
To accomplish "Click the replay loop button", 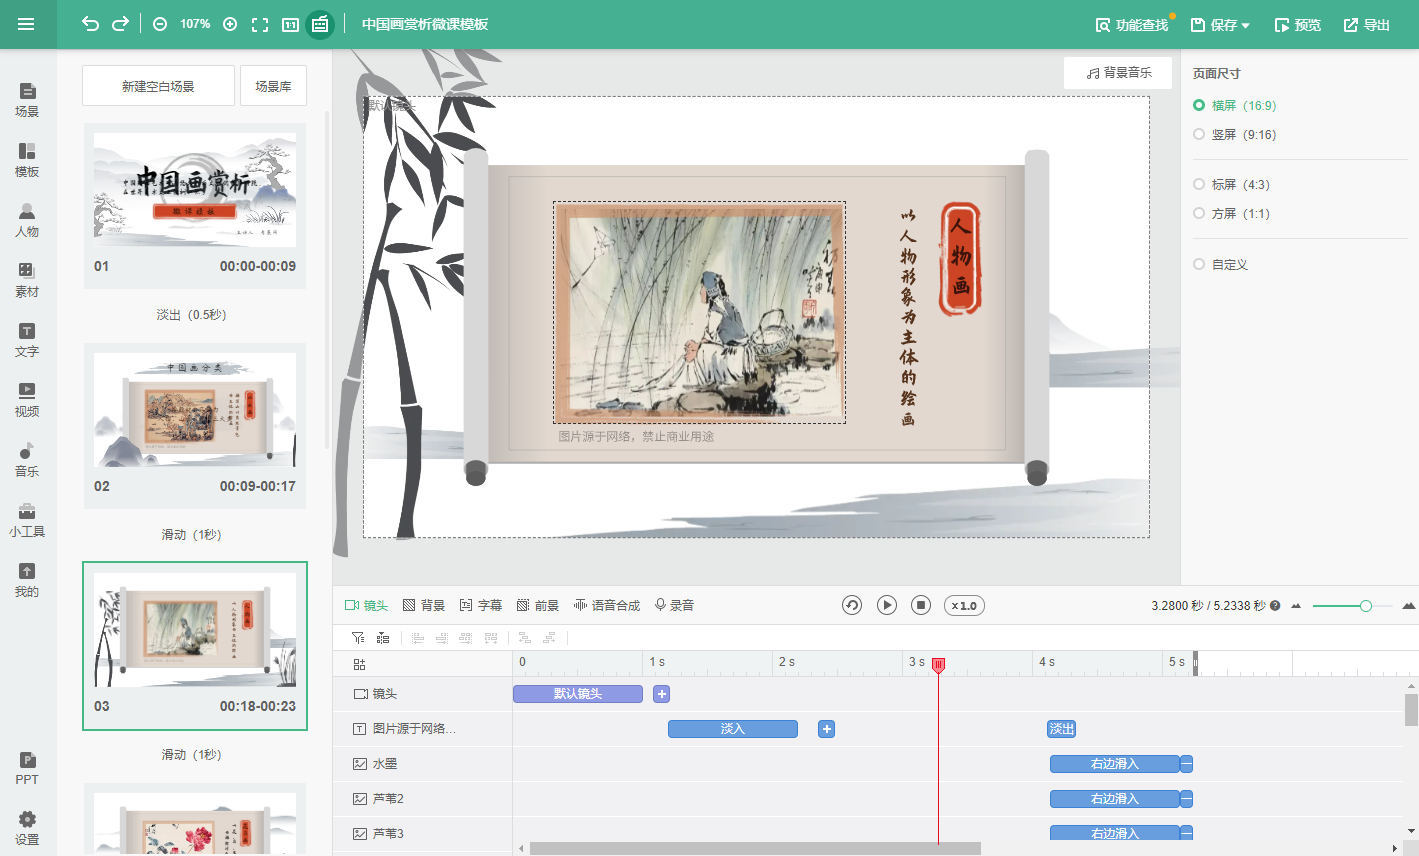I will [x=852, y=605].
